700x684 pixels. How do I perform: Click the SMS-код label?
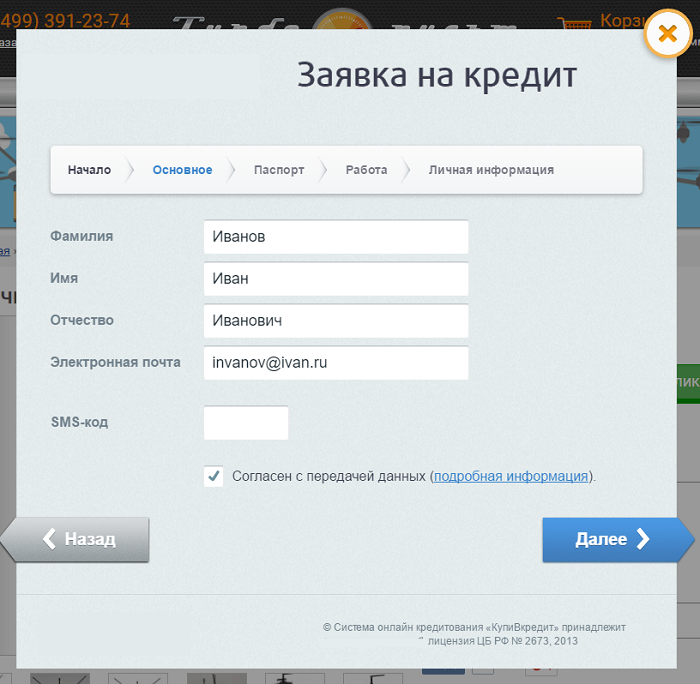pyautogui.click(x=79, y=422)
